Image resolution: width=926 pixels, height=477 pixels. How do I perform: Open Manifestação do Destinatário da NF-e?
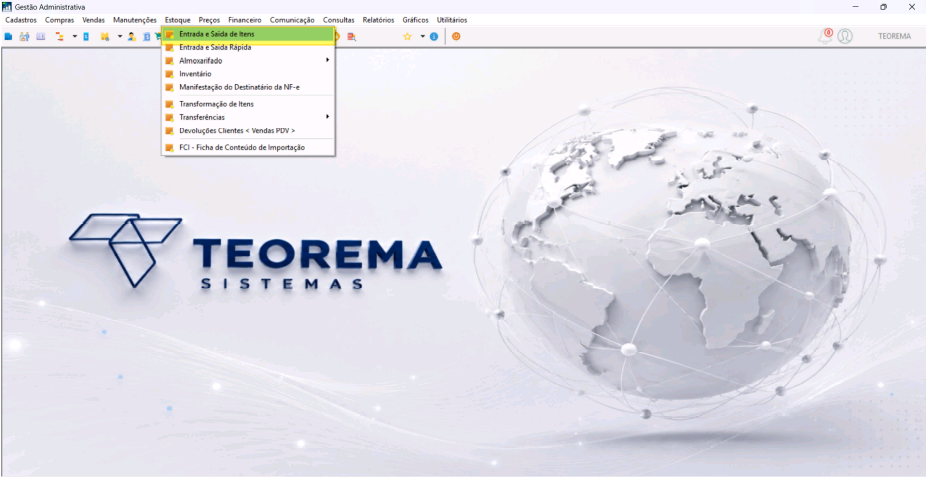click(x=248, y=87)
